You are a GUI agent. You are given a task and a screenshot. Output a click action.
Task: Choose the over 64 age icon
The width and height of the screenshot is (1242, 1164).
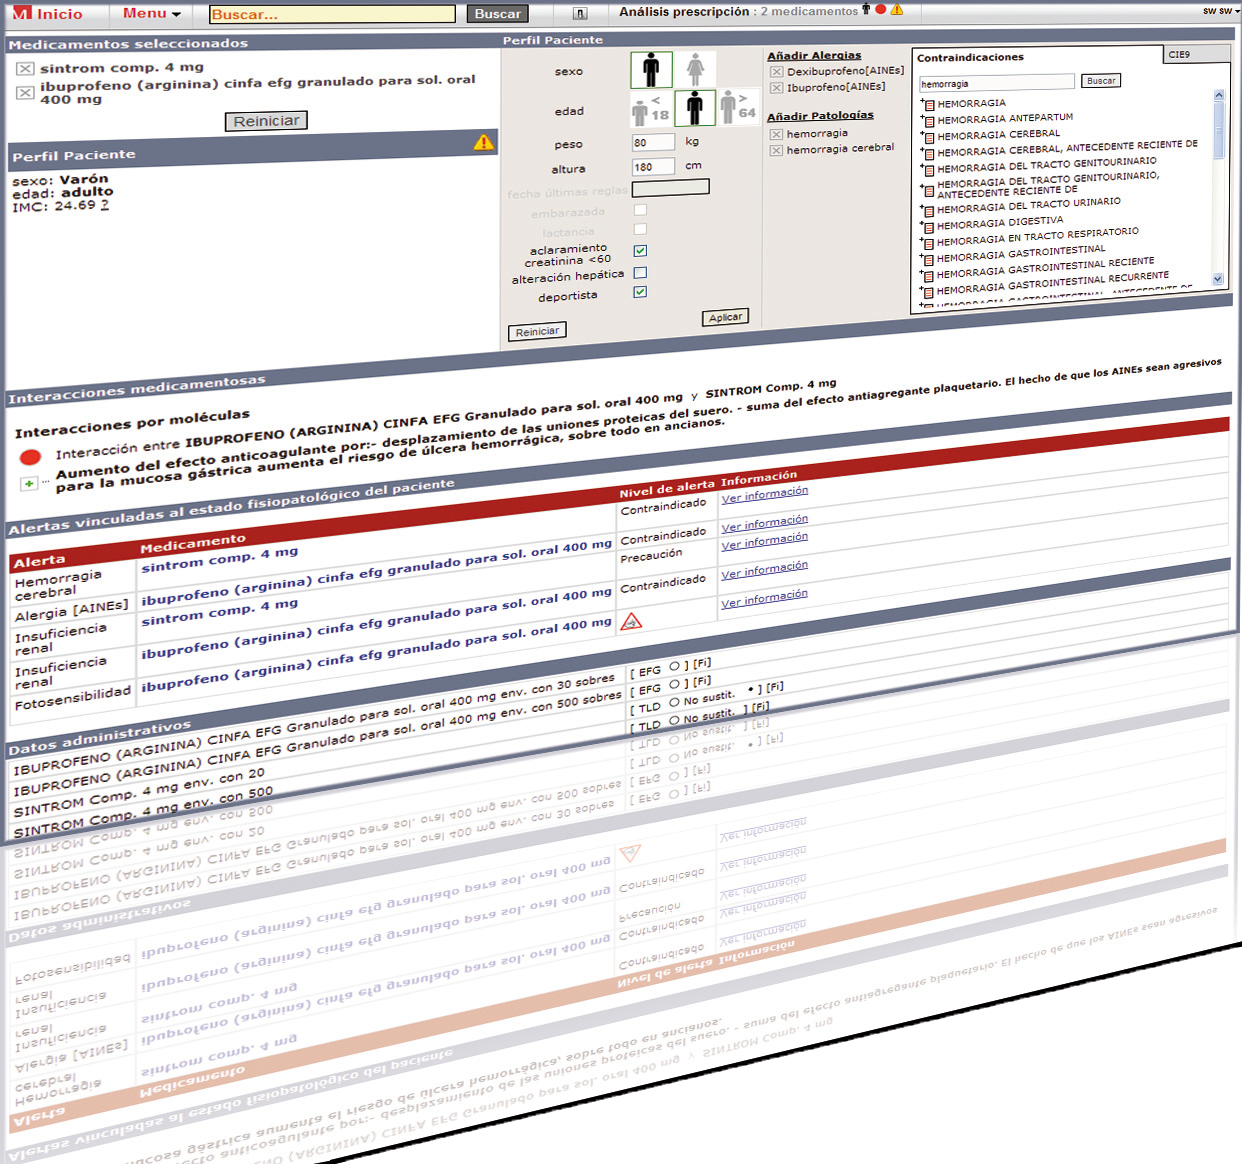(737, 106)
